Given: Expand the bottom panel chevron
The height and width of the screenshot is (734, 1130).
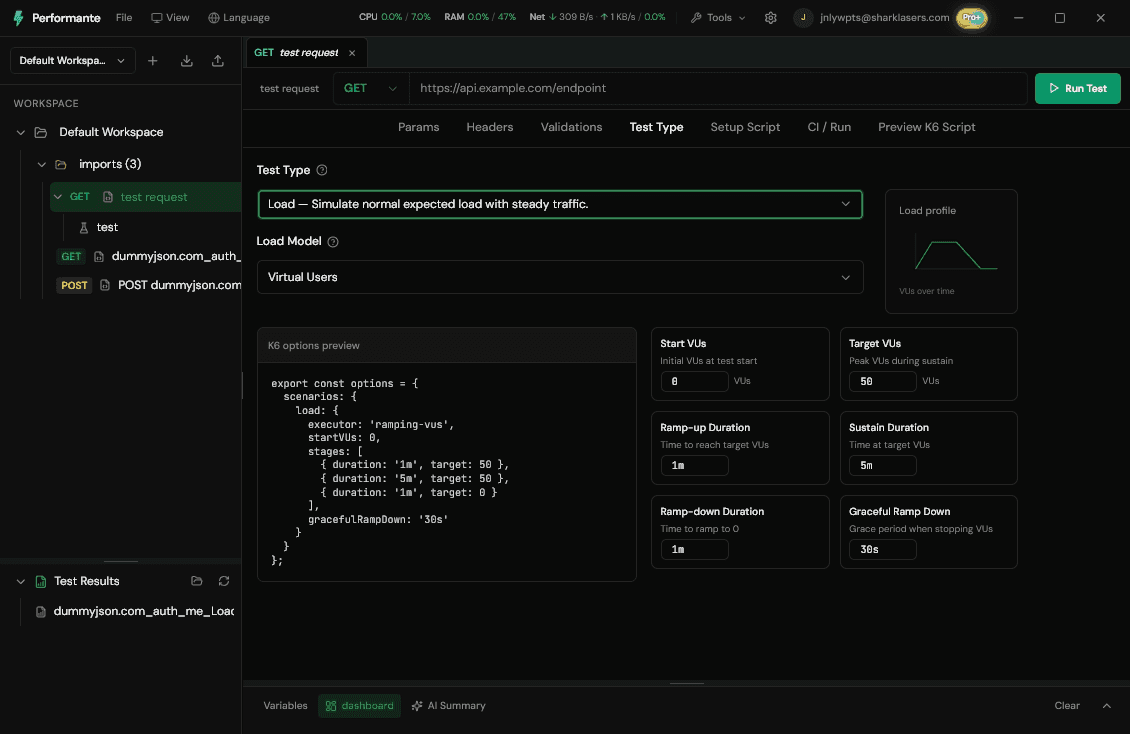Looking at the screenshot, I should [1106, 706].
